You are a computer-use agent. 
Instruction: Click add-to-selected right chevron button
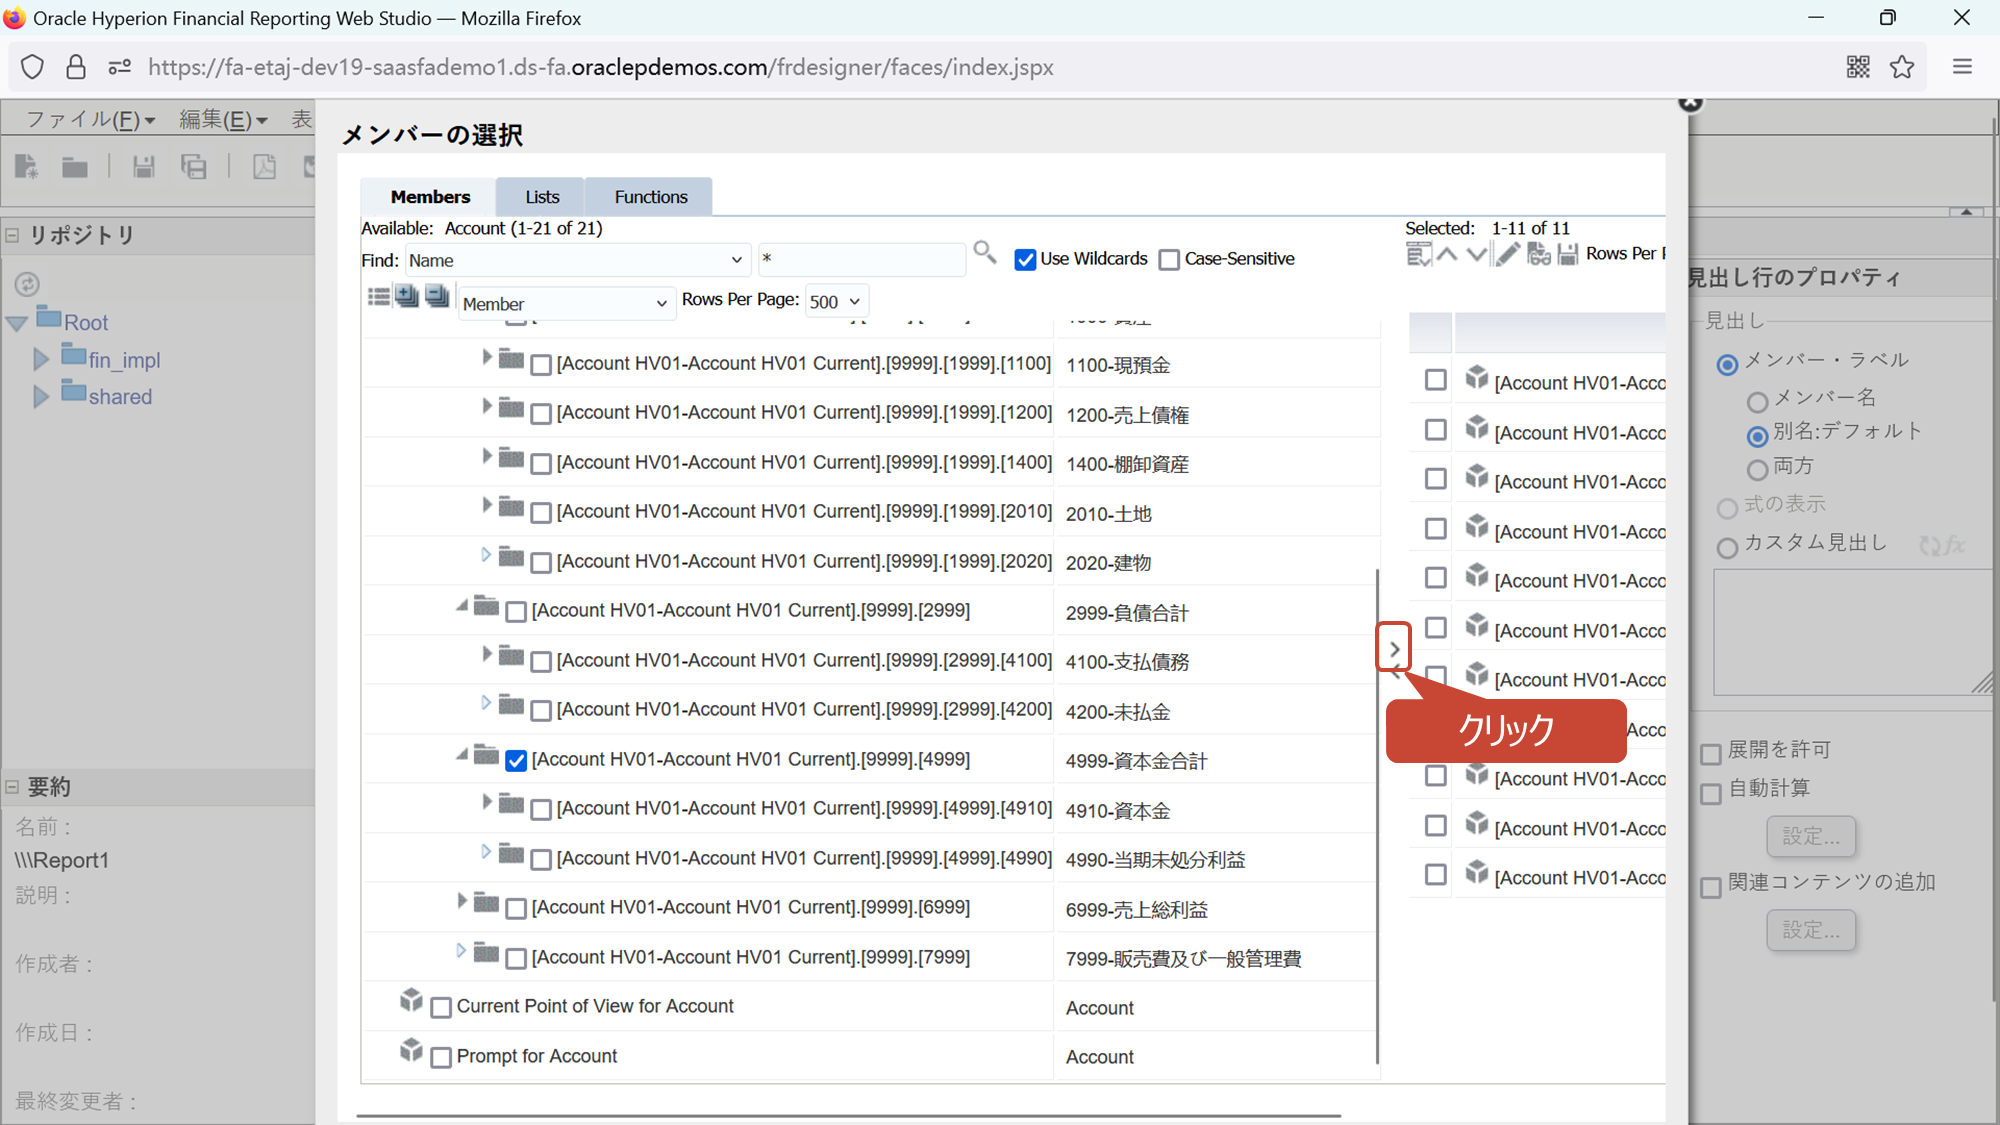click(x=1394, y=648)
